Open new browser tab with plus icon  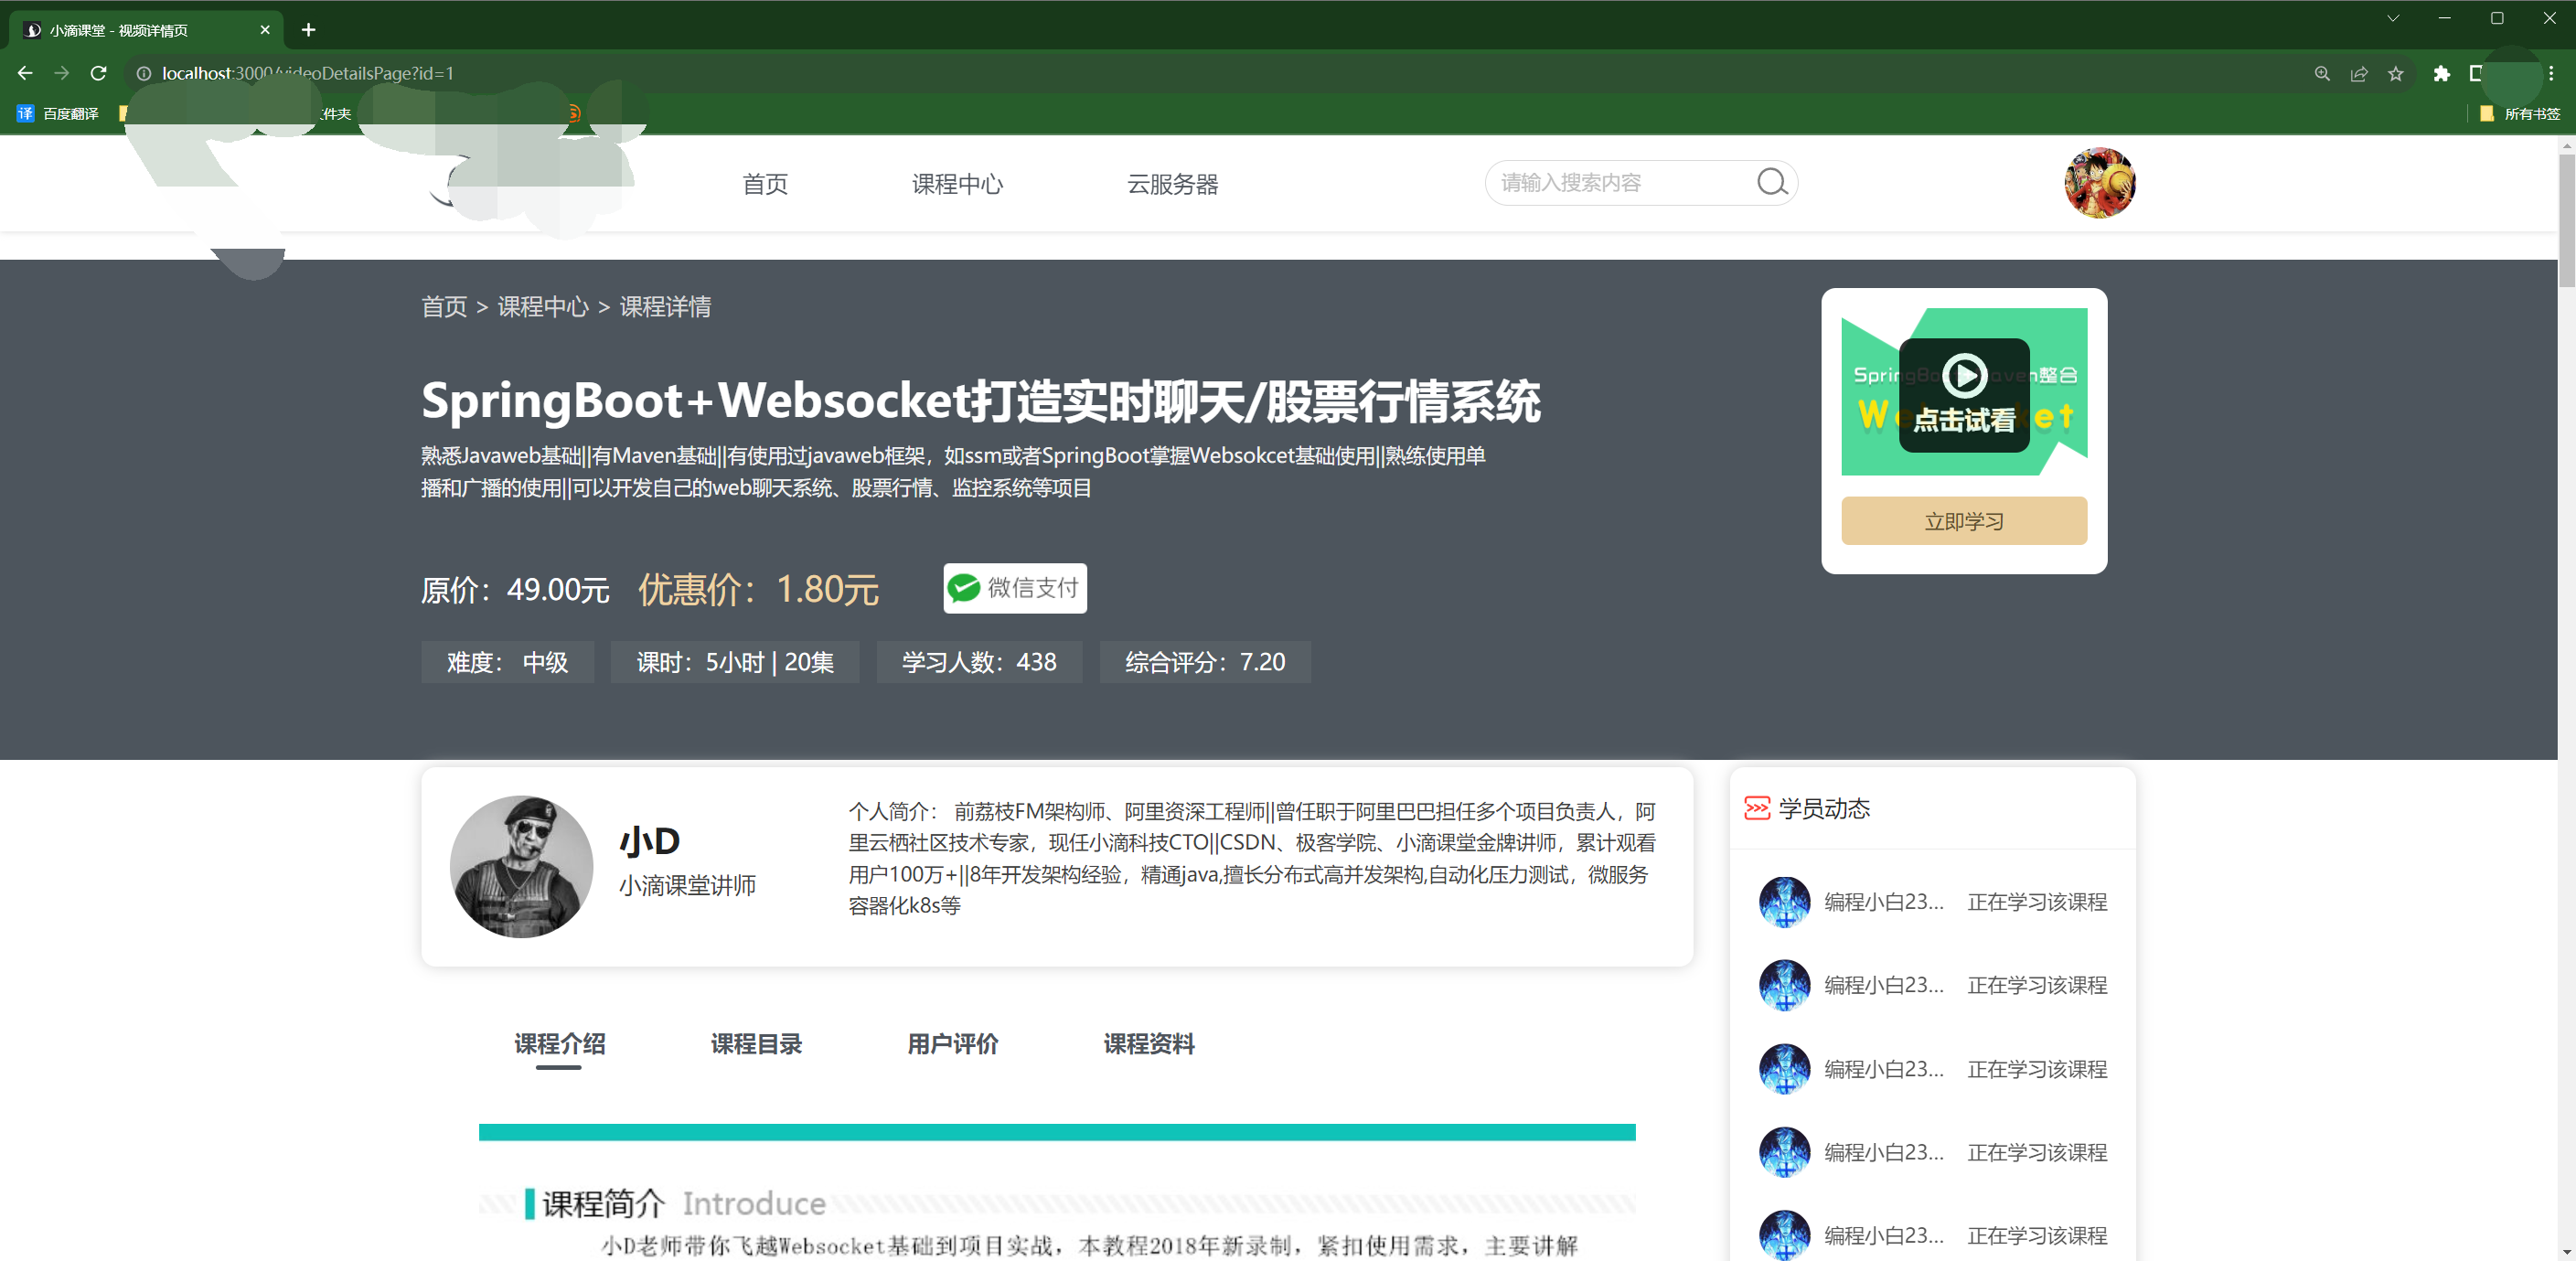309,30
